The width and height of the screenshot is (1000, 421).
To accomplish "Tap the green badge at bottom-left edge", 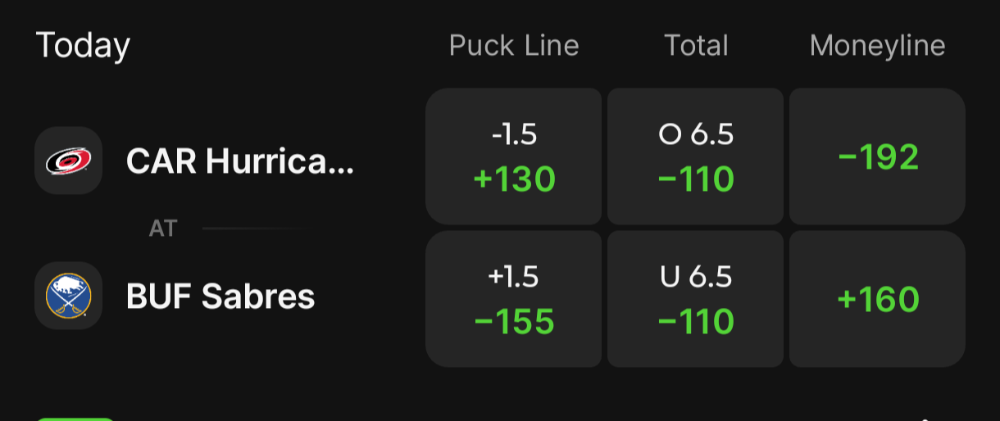I will pos(75,417).
